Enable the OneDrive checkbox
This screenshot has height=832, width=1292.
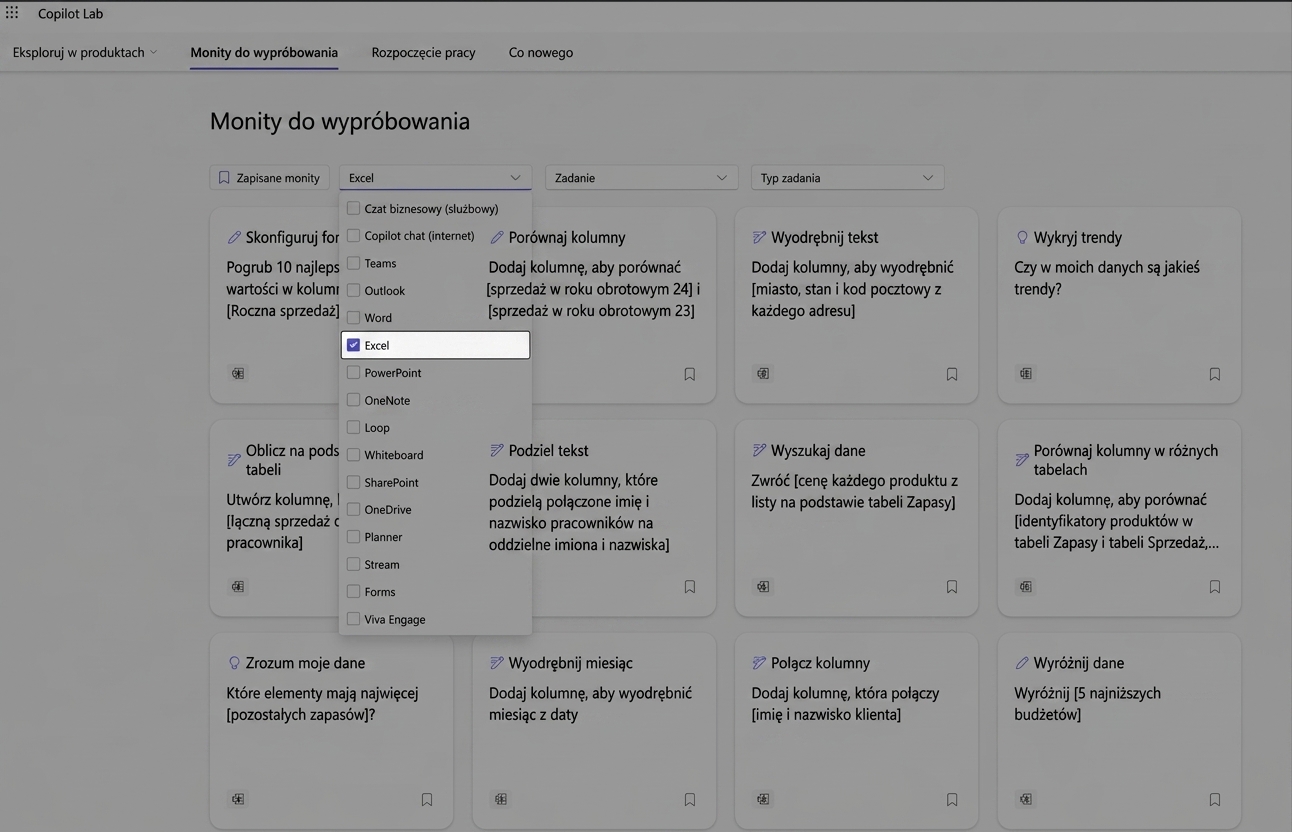tap(353, 509)
